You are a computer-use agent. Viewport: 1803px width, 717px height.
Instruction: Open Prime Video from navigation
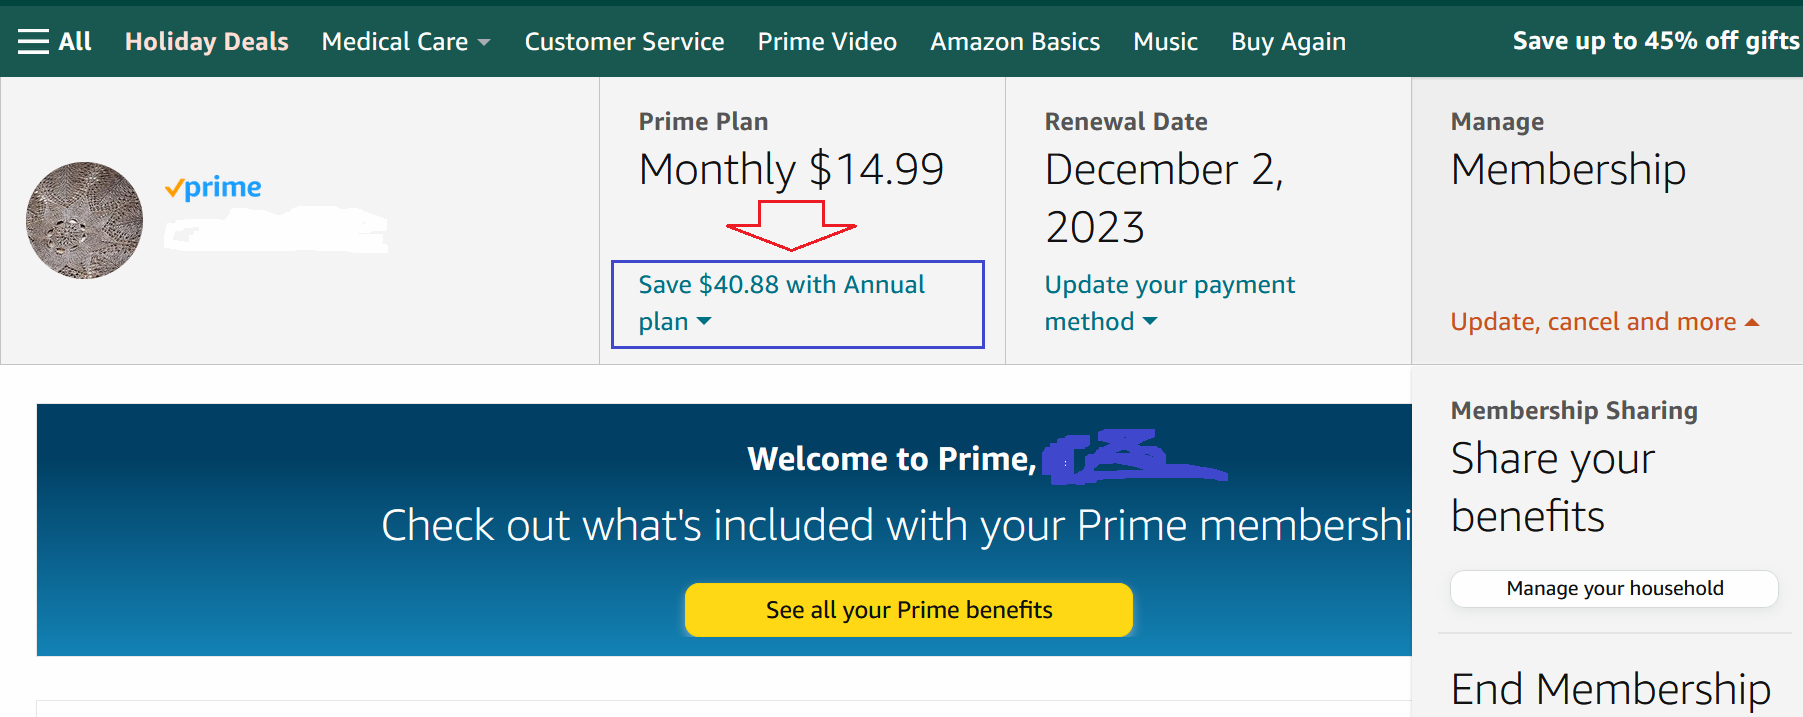point(827,41)
